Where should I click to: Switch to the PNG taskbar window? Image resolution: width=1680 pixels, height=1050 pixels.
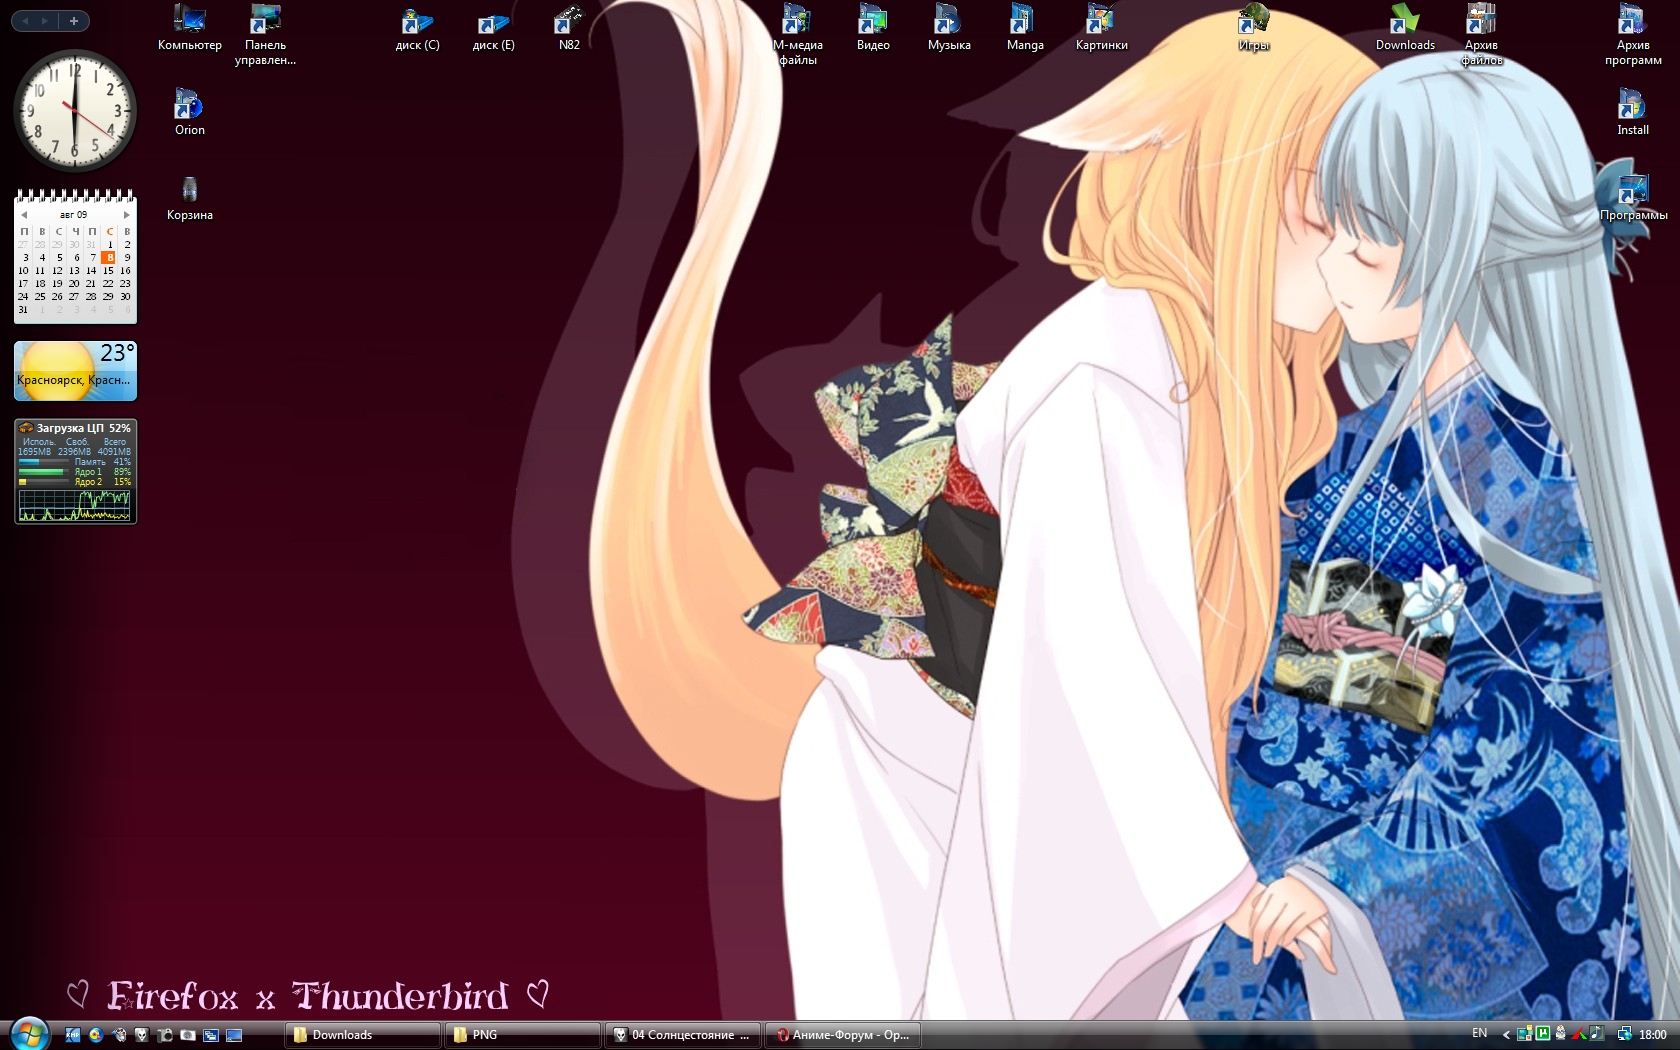pyautogui.click(x=522, y=1035)
